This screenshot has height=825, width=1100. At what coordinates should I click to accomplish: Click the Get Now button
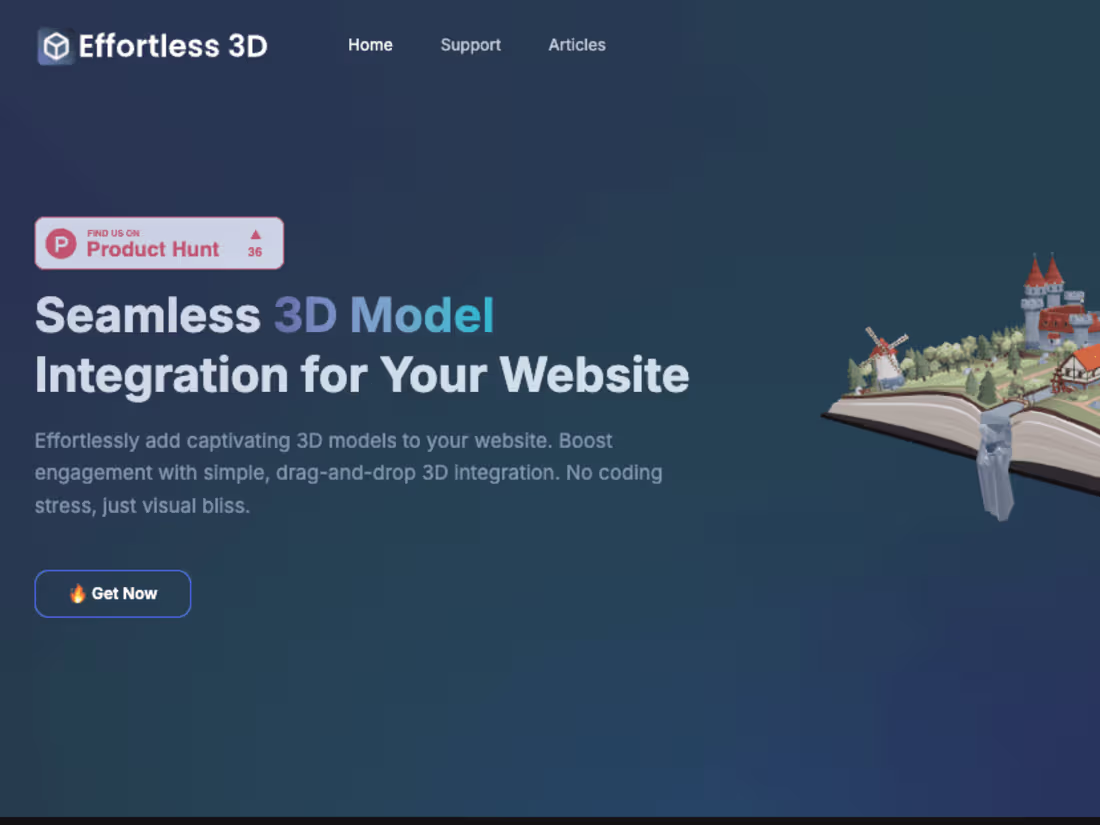112,593
